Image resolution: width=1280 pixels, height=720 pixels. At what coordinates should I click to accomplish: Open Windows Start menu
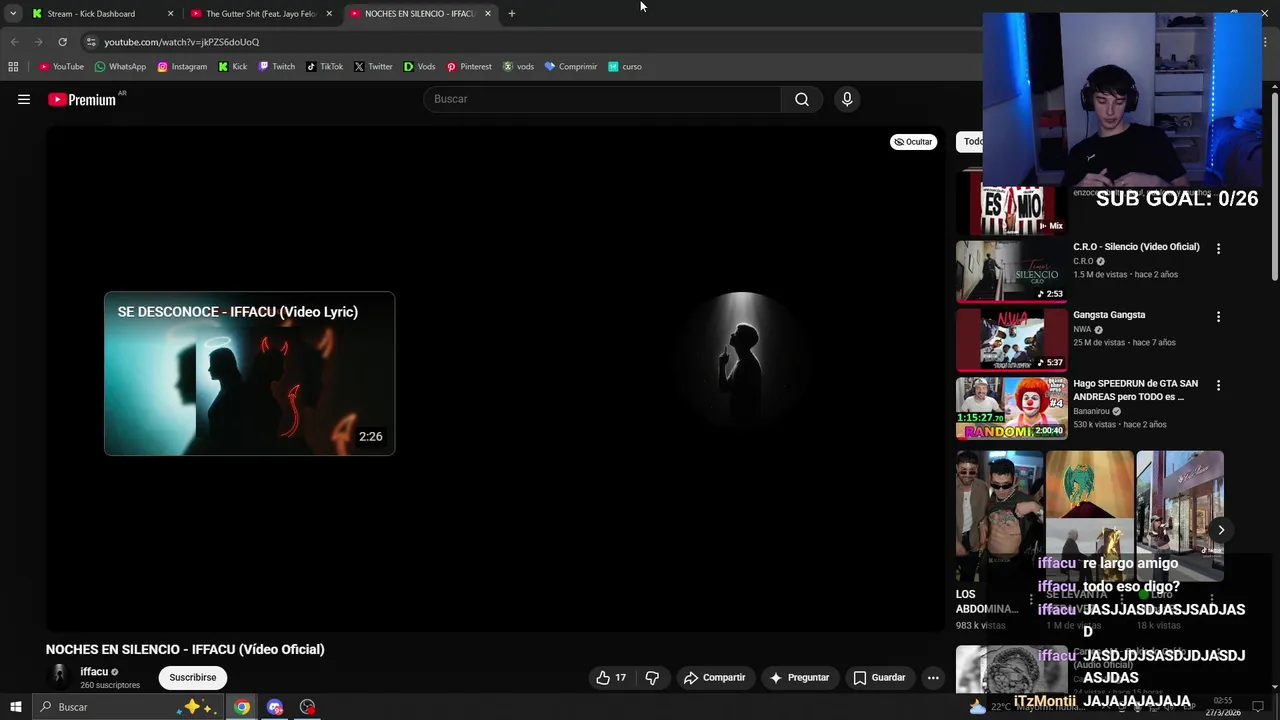[x=16, y=707]
